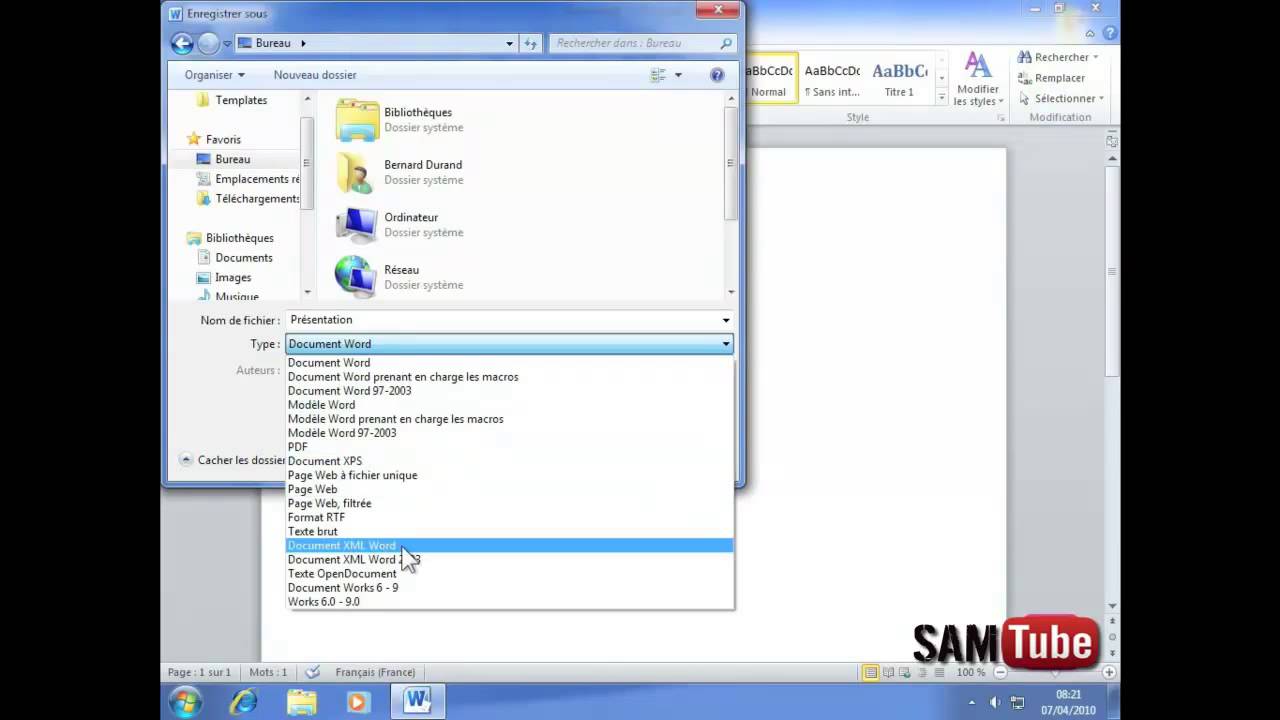The height and width of the screenshot is (720, 1280).
Task: Open the Style pane dialog launcher
Action: 1000,118
